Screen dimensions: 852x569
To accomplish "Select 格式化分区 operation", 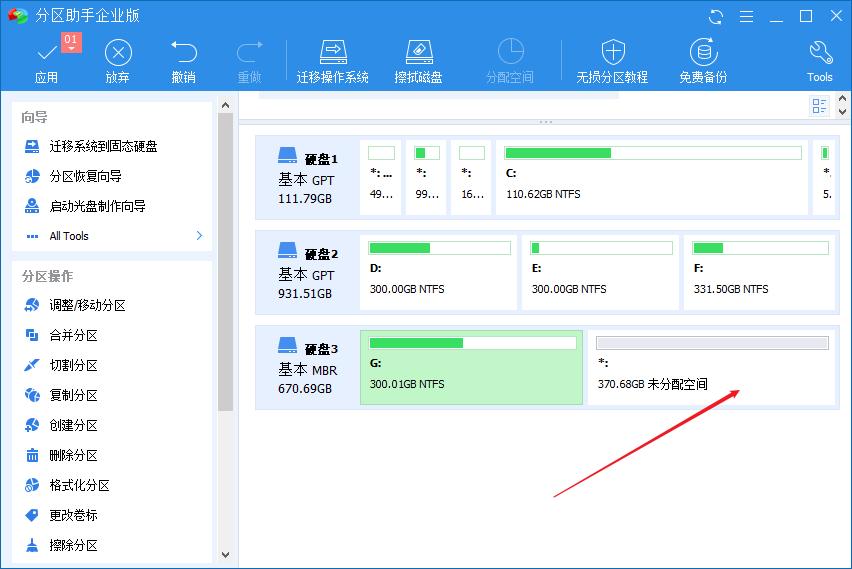I will pyautogui.click(x=67, y=485).
